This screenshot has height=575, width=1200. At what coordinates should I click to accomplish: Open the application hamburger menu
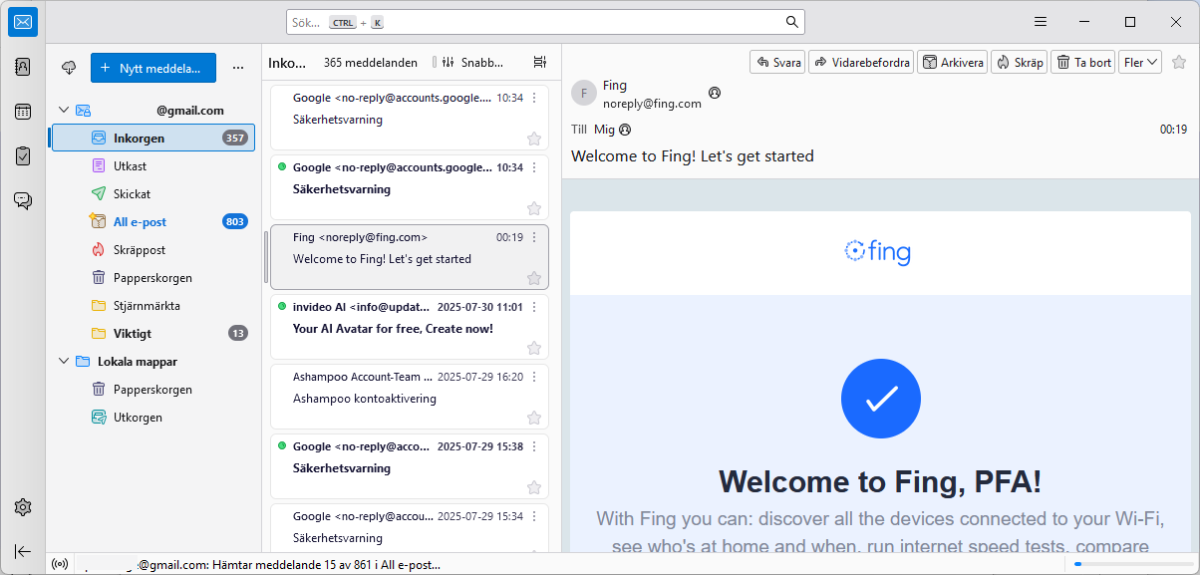point(1040,22)
